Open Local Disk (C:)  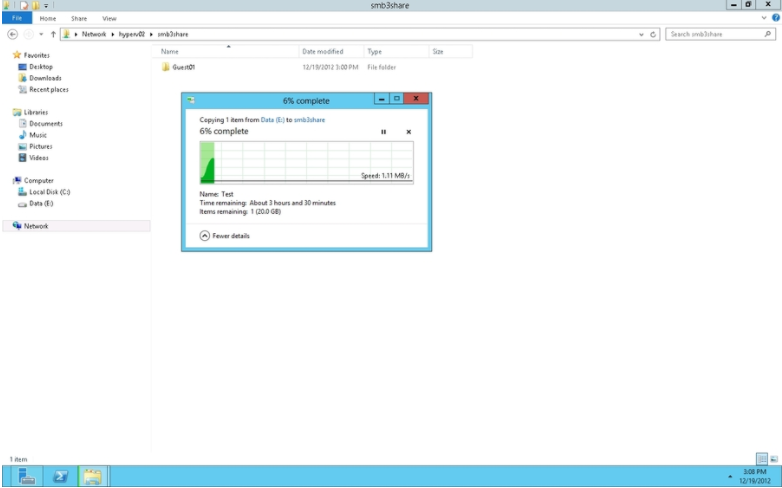(44, 192)
